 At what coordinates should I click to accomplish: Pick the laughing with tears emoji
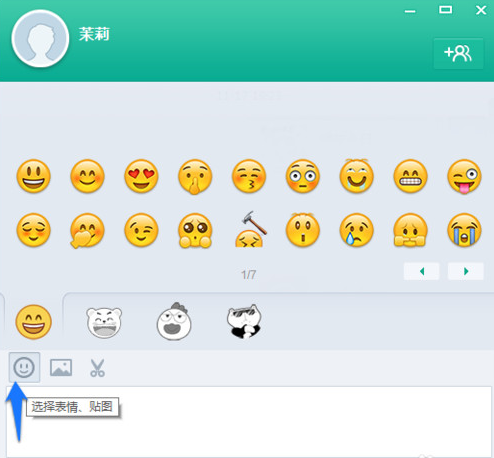pos(357,176)
